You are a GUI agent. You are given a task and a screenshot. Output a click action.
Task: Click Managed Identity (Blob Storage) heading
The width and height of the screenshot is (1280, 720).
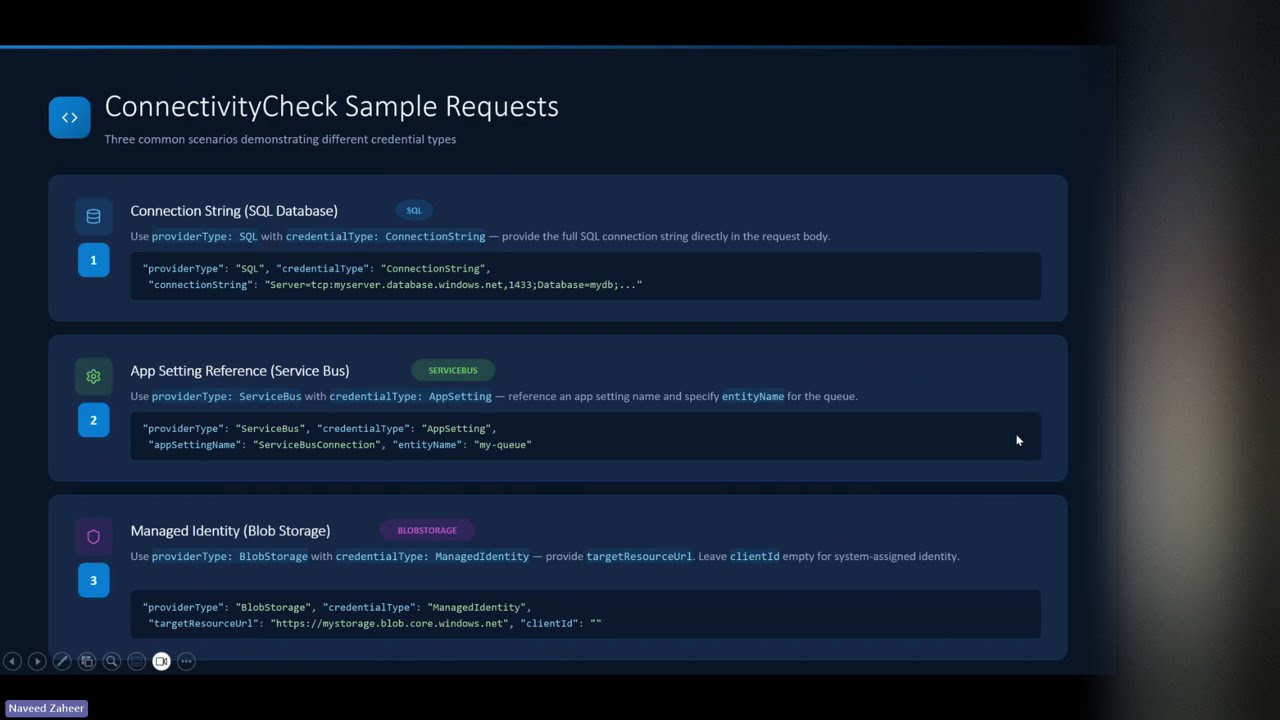[x=230, y=530]
